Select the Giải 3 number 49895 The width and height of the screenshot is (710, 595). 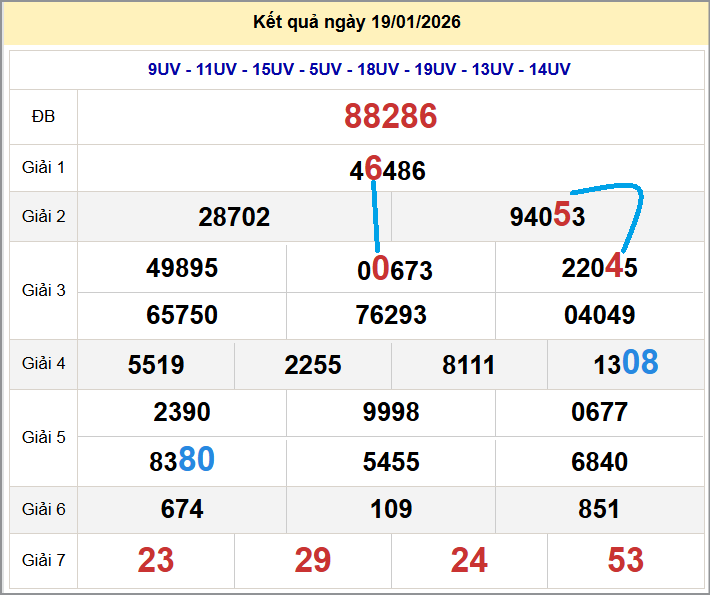182,268
